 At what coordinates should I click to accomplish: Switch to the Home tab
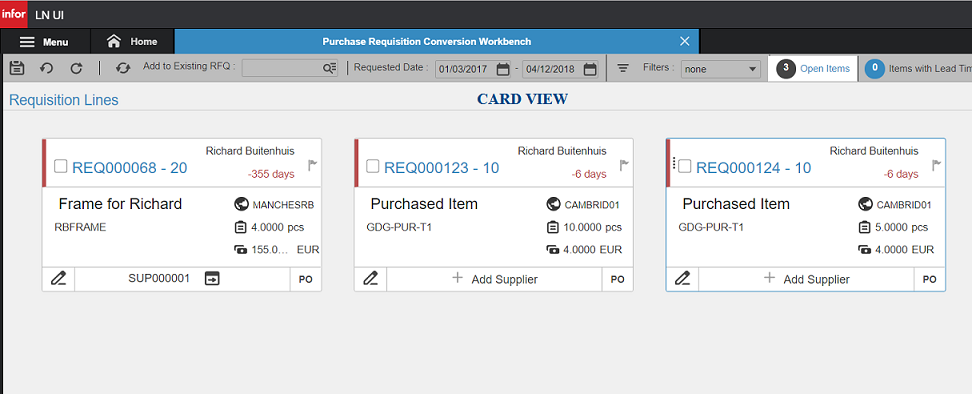click(x=132, y=42)
